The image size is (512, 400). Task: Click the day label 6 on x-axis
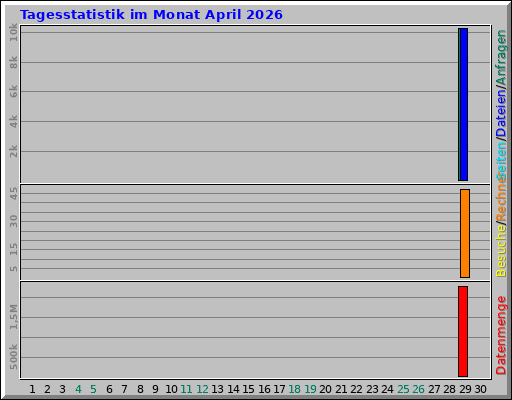109,389
